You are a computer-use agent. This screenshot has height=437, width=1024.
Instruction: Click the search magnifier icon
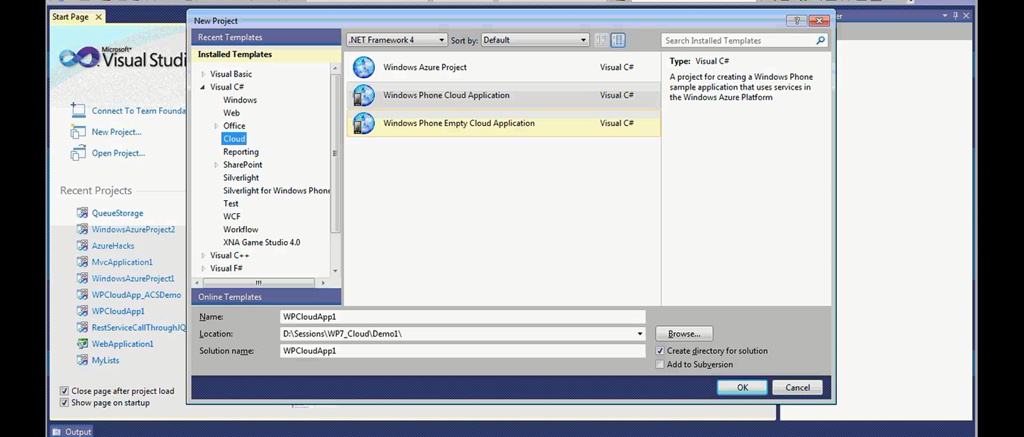coord(820,40)
